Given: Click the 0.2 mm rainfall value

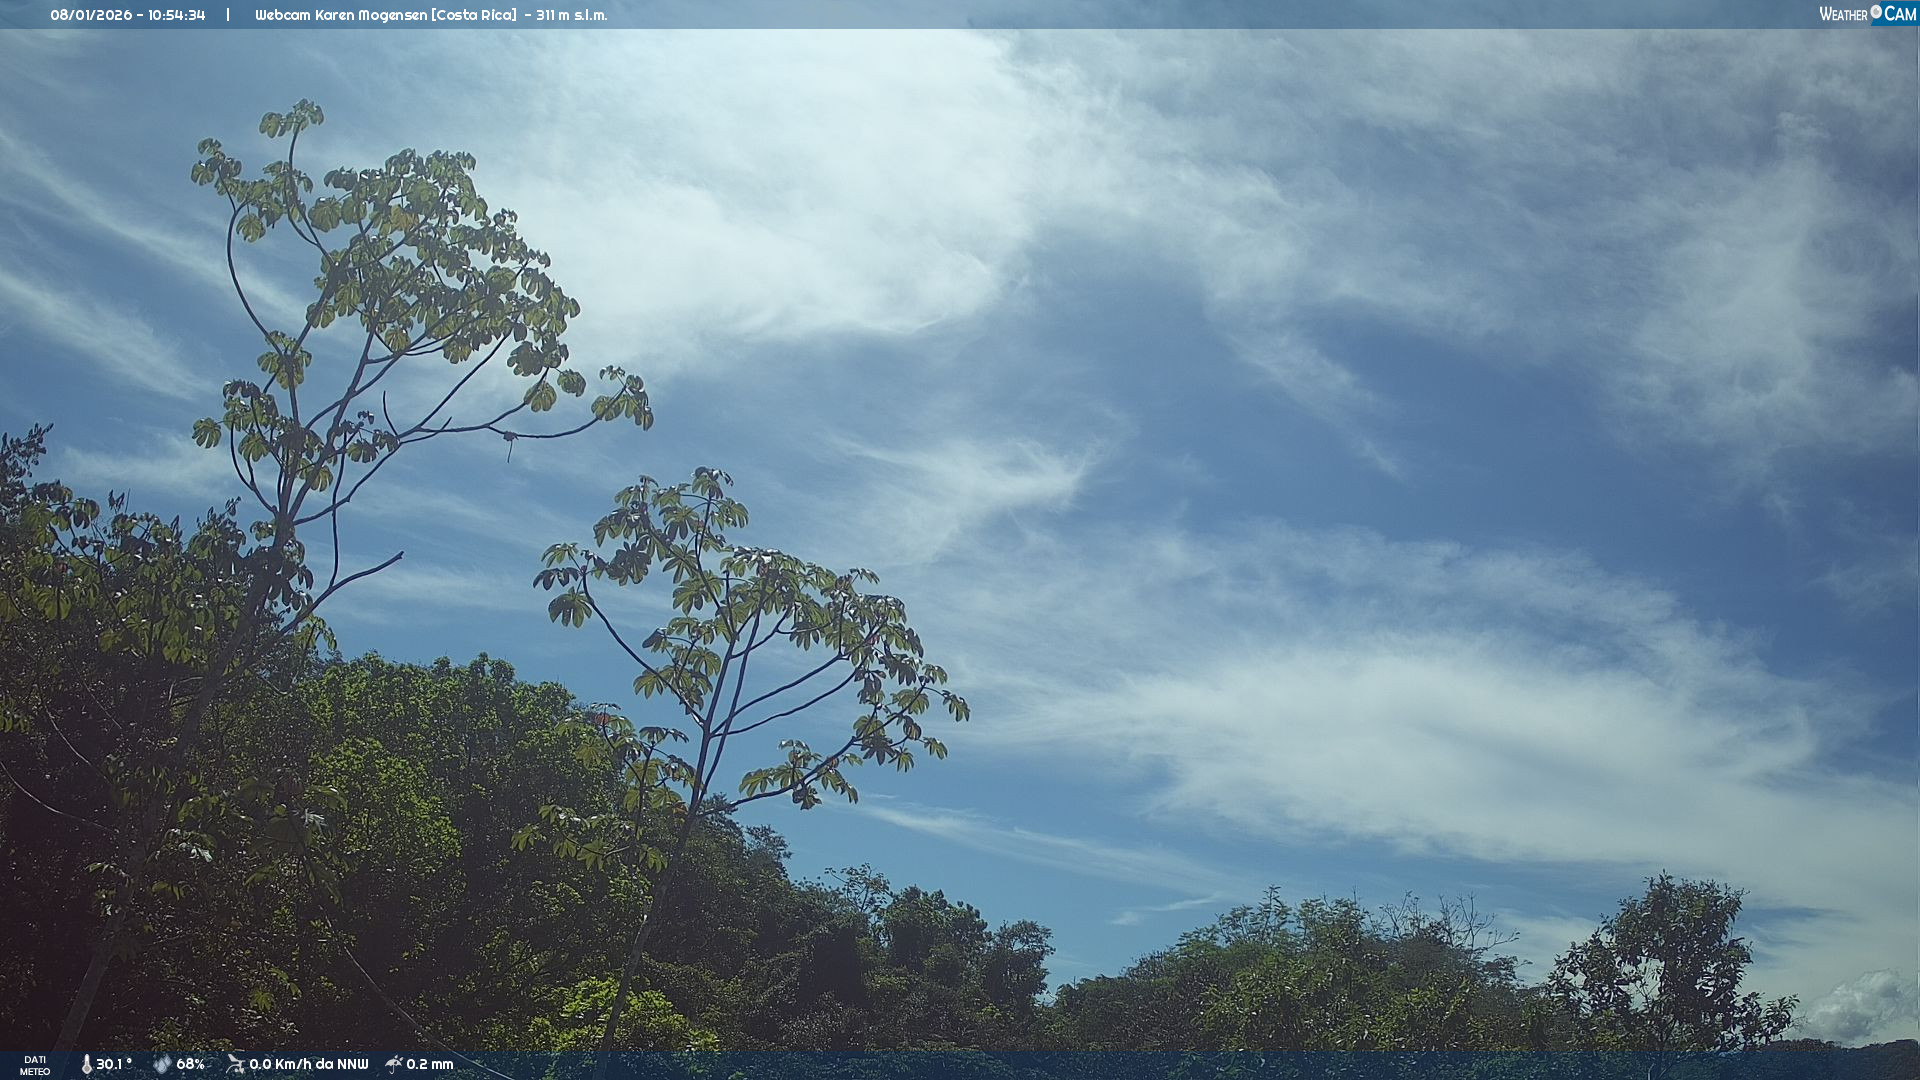Looking at the screenshot, I should point(429,1064).
